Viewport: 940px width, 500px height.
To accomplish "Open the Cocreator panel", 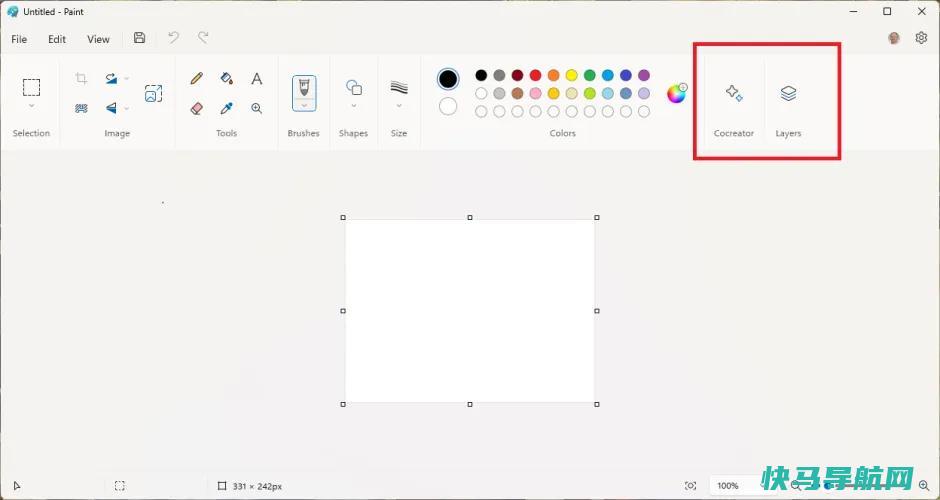I will coord(734,93).
